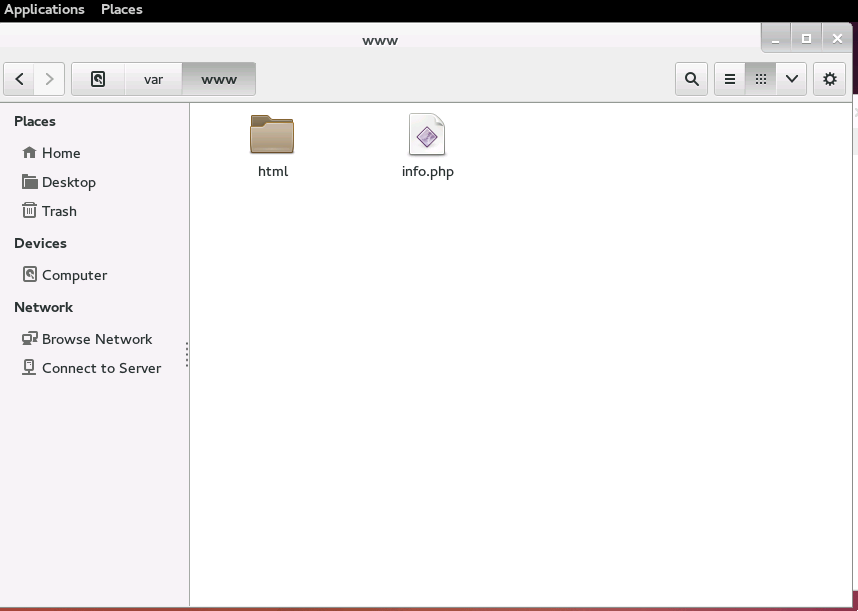The height and width of the screenshot is (611, 858).
Task: Switch to list view
Action: click(x=730, y=79)
